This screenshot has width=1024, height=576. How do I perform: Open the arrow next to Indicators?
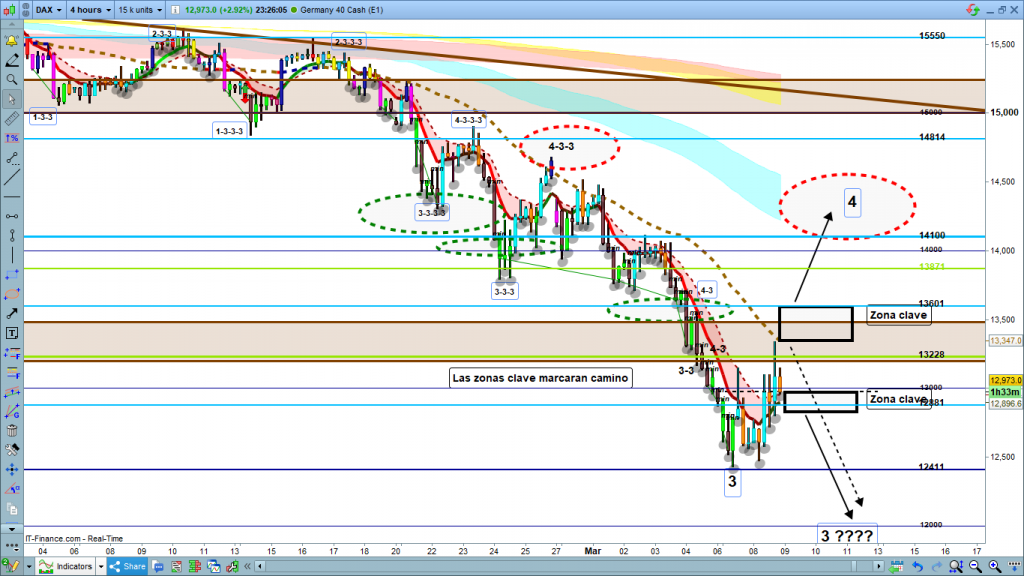point(103,566)
